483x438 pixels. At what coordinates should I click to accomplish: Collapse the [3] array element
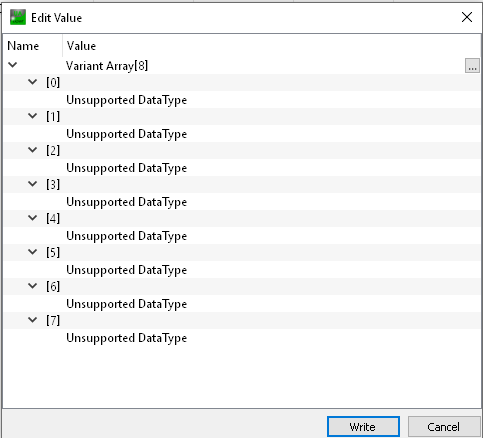pos(33,184)
